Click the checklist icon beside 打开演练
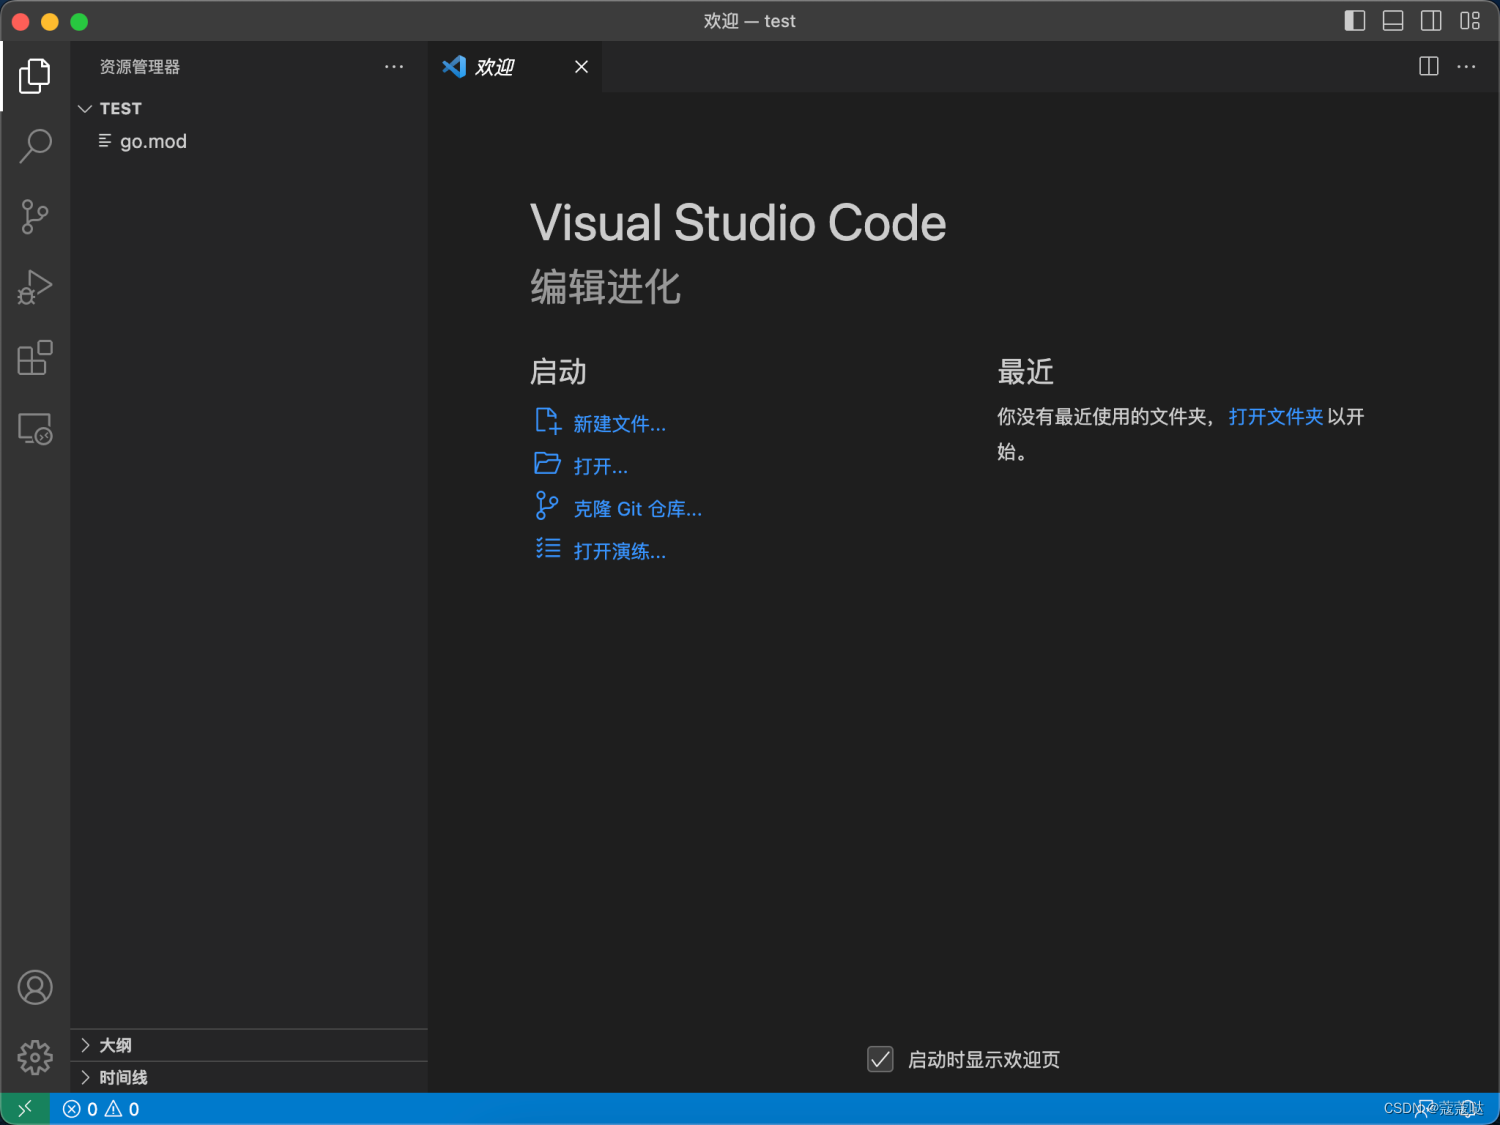The width and height of the screenshot is (1500, 1125). (x=547, y=548)
